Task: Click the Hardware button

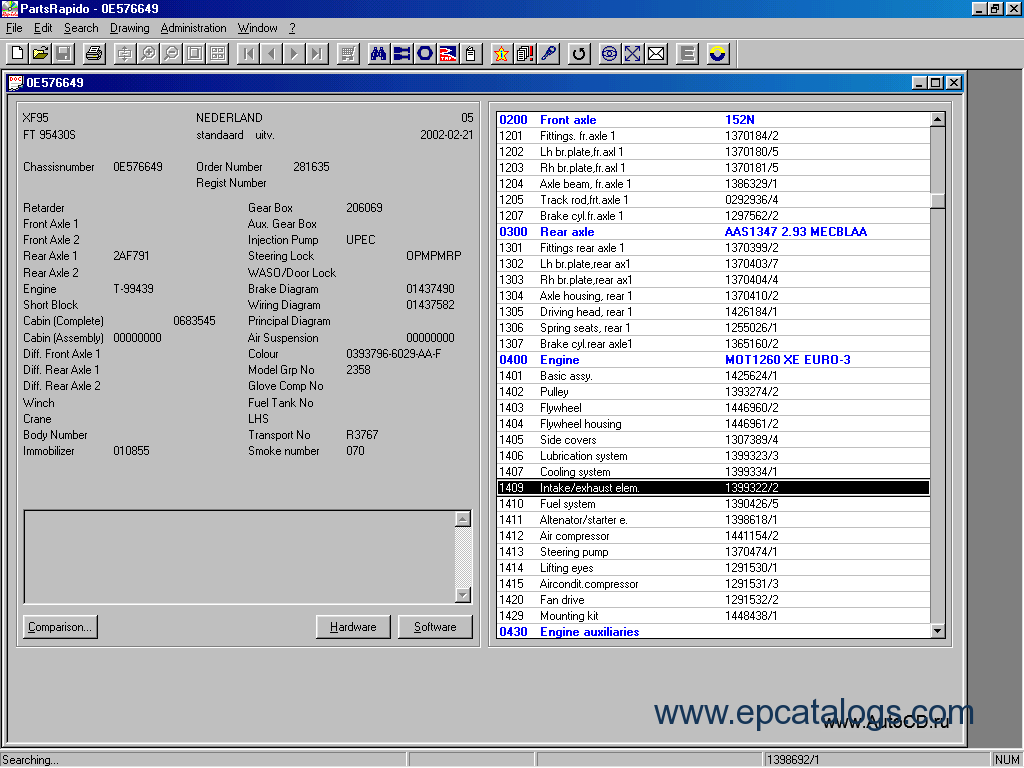Action: tap(353, 627)
